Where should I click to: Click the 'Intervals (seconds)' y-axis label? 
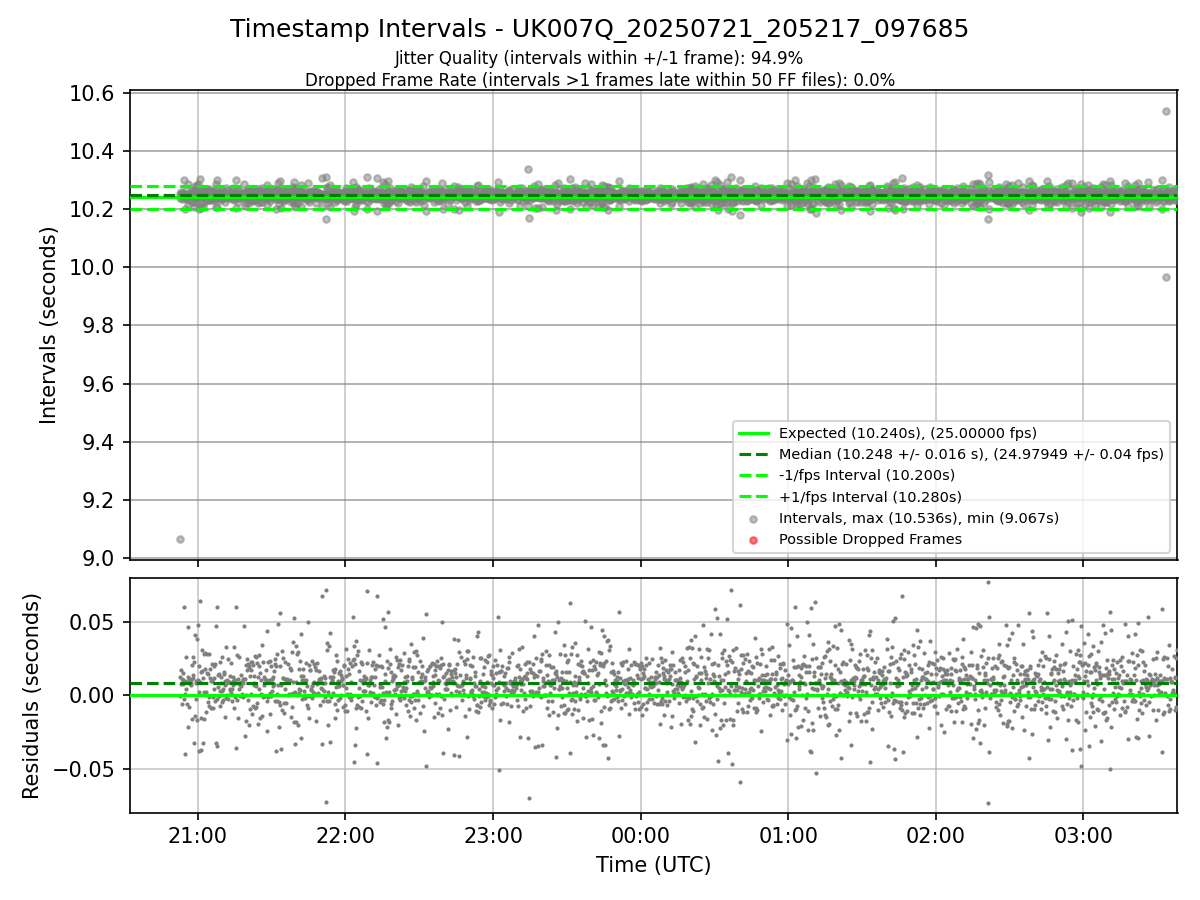coord(49,325)
